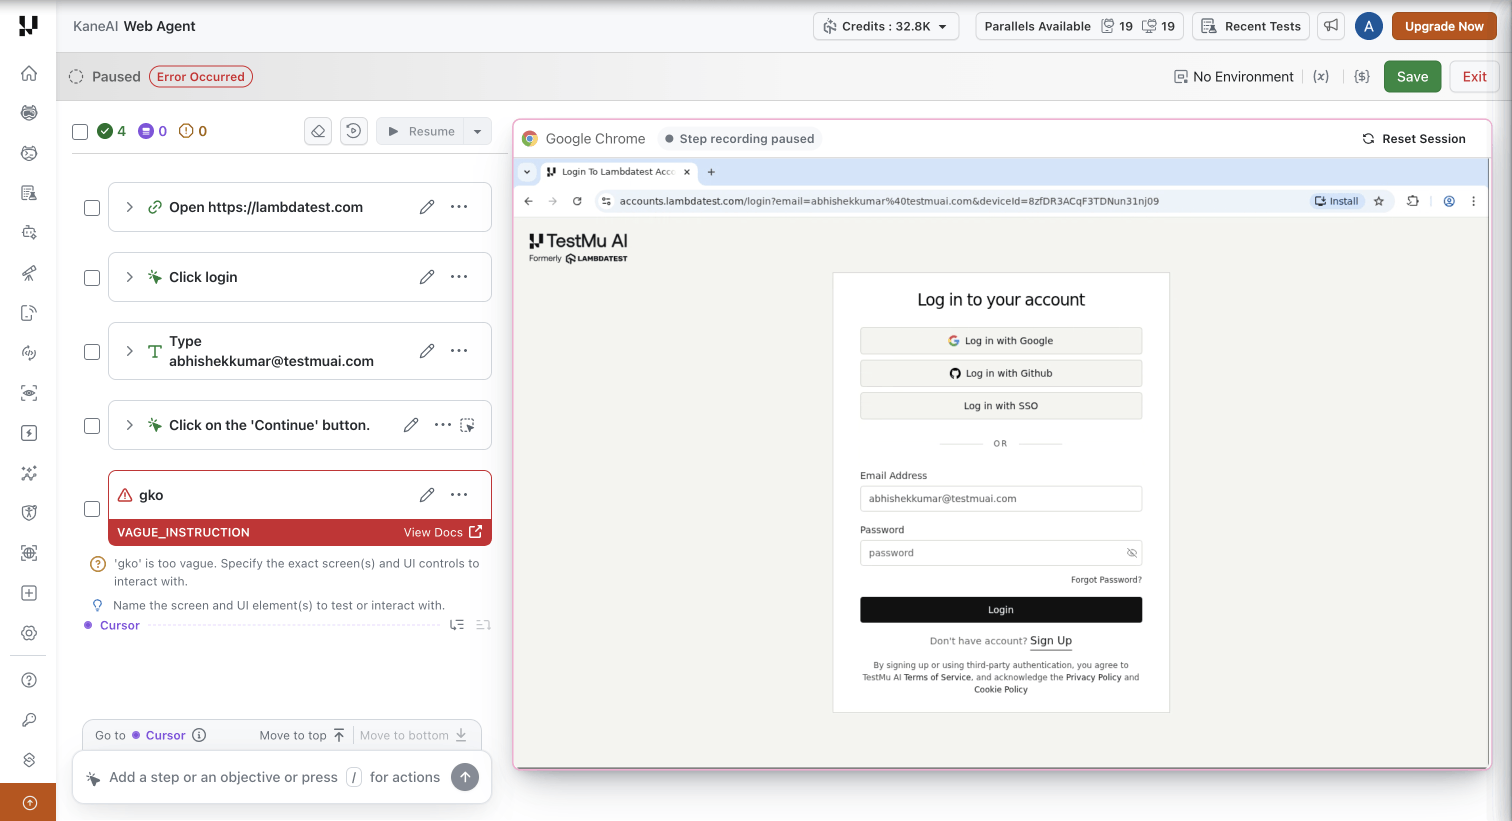Screen dimensions: 1512x821
Task: Toggle the select-all steps checkbox
Action: [x=80, y=132]
